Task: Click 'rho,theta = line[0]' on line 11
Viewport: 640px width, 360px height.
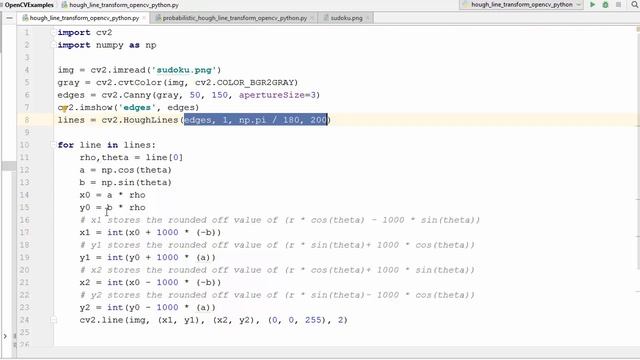Action: (131, 158)
